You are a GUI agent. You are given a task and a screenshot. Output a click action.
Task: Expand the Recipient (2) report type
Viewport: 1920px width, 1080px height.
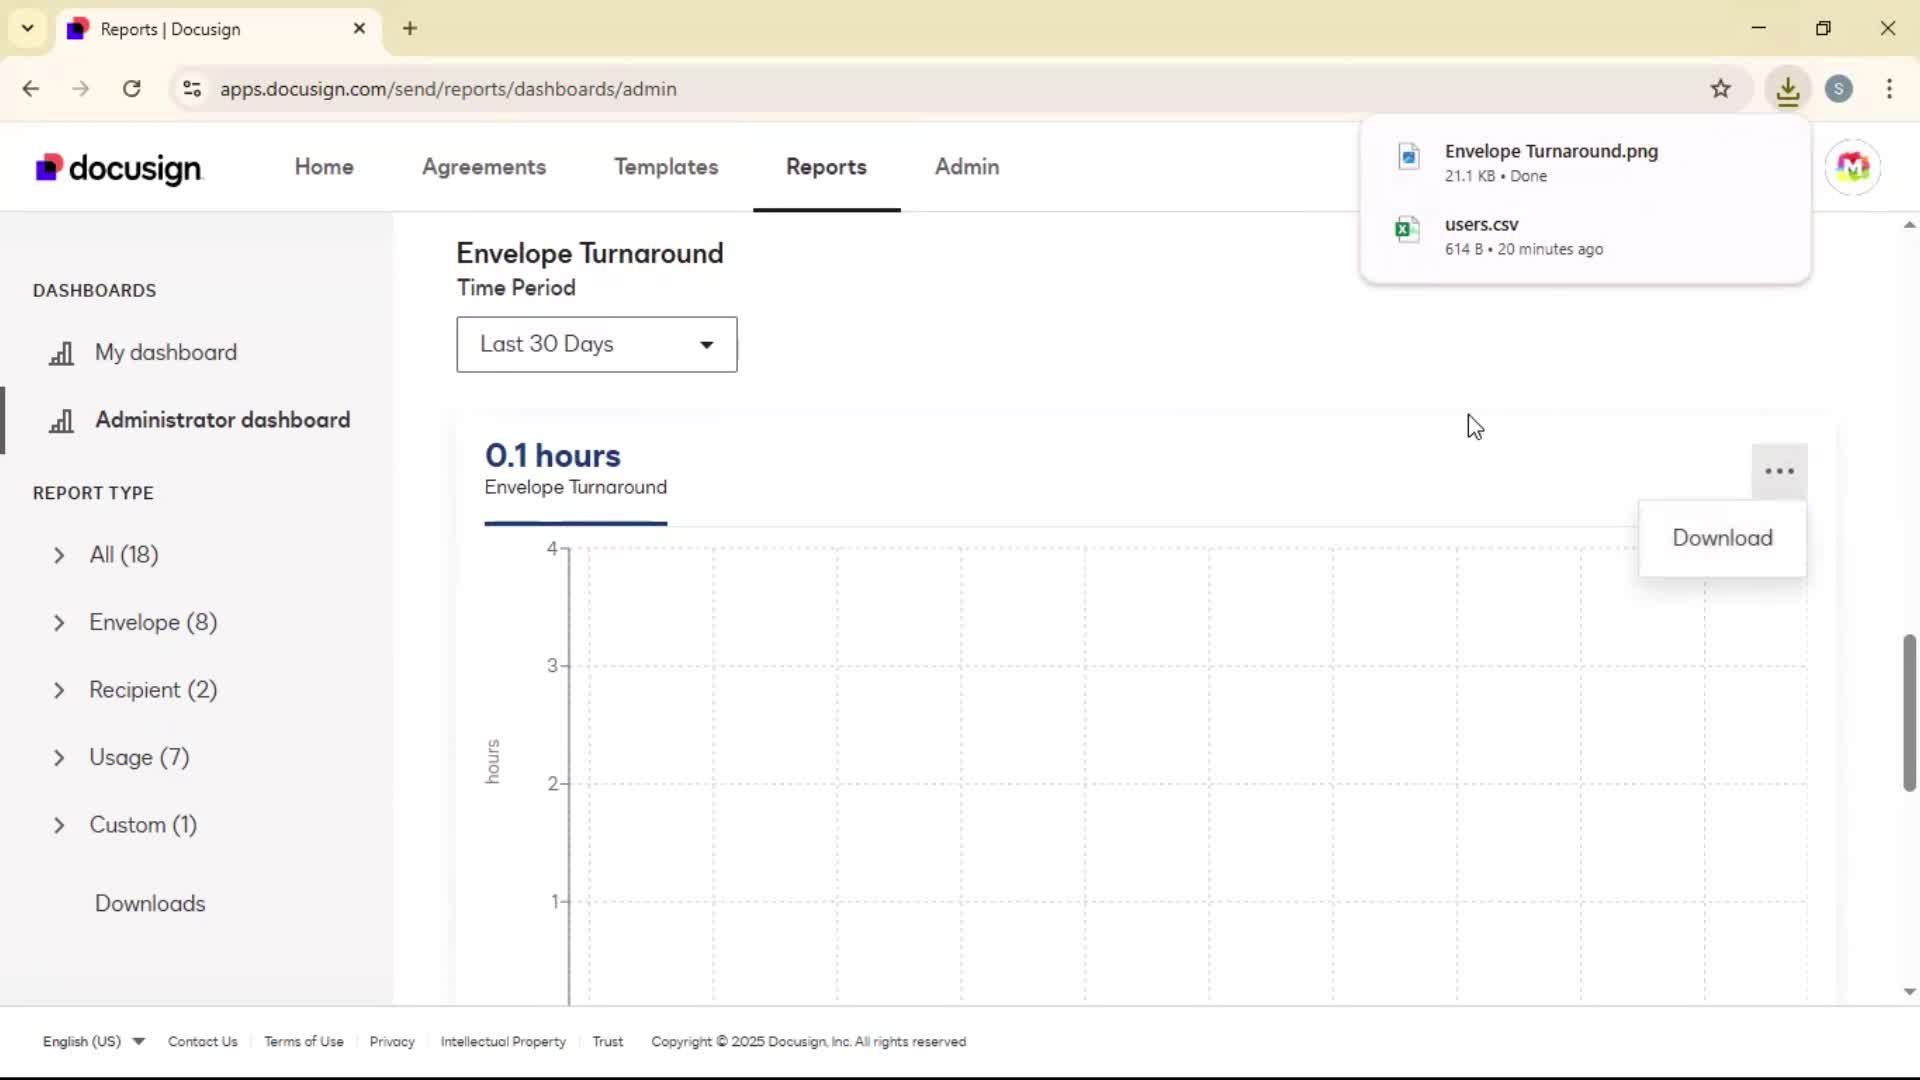(59, 690)
